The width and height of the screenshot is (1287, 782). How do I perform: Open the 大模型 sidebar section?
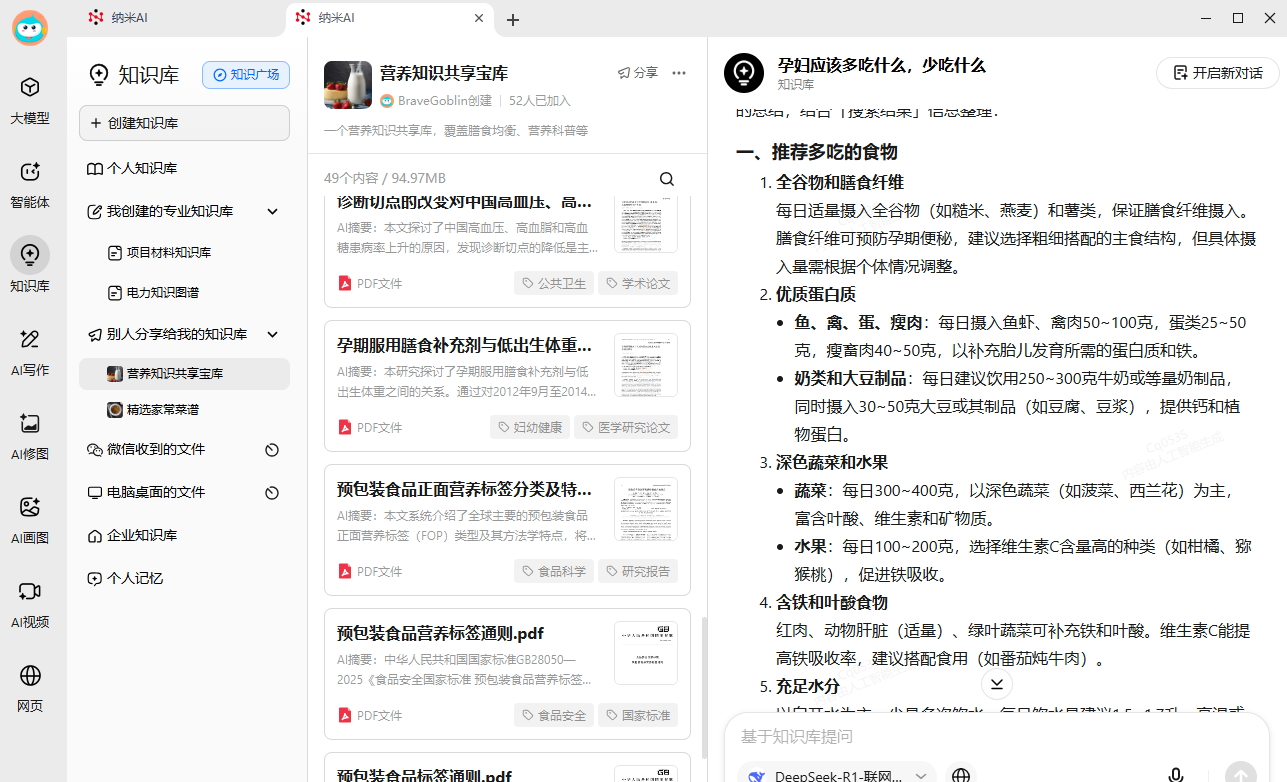30,100
